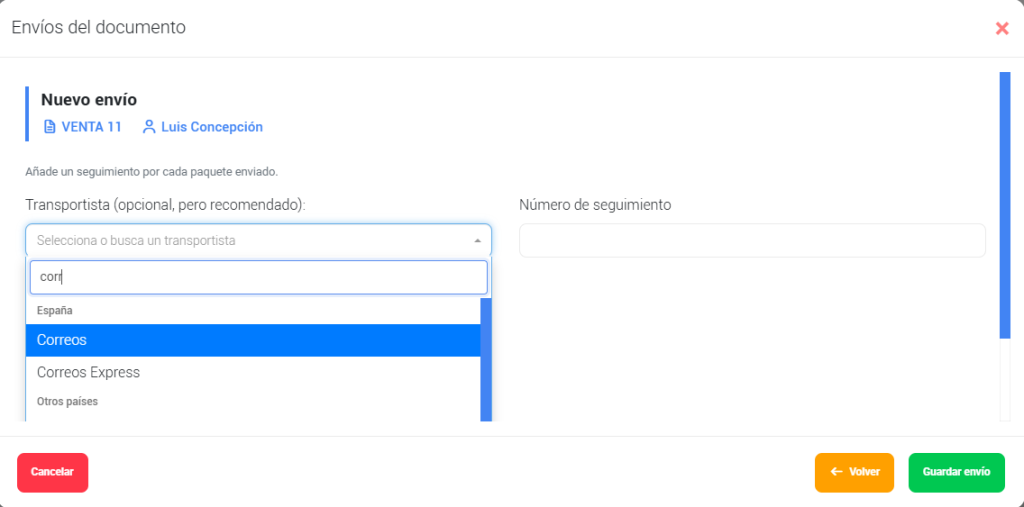
Task: Click the 'Selecciona o busca un transportista' box
Action: click(x=259, y=240)
